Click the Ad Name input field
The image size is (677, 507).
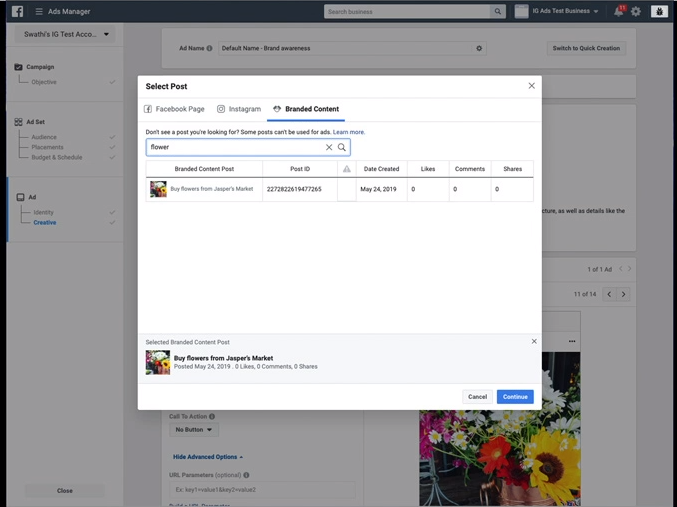(345, 48)
